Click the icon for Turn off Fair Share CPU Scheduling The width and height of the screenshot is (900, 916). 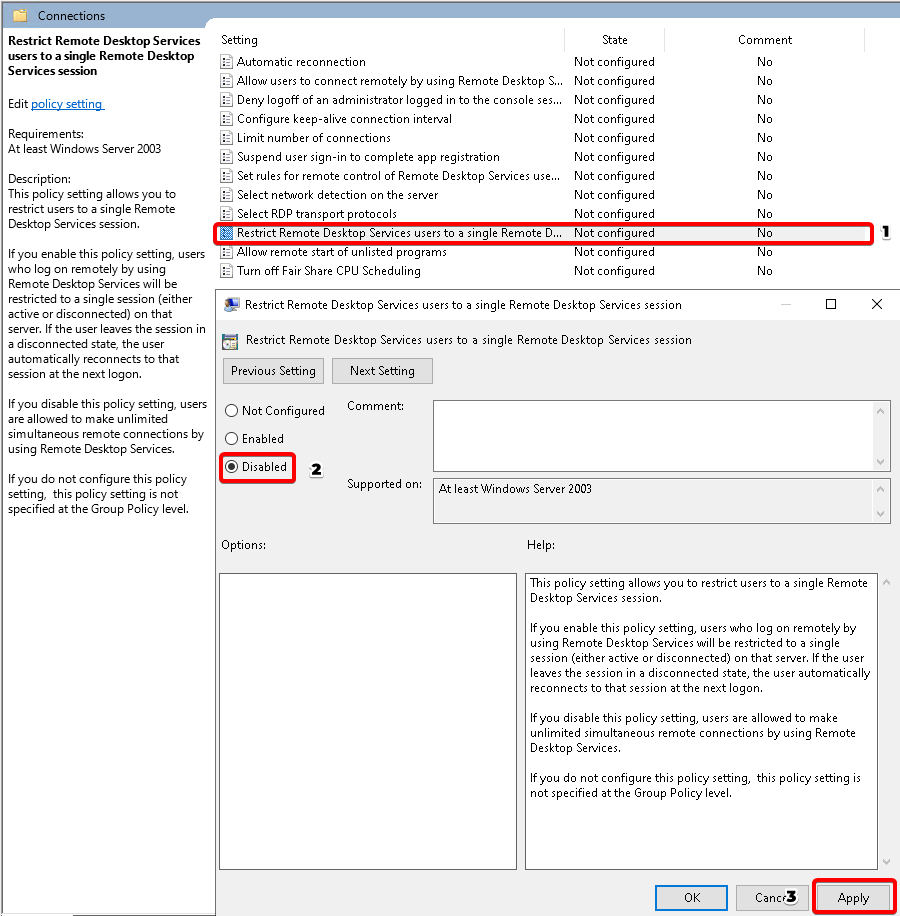tap(227, 271)
